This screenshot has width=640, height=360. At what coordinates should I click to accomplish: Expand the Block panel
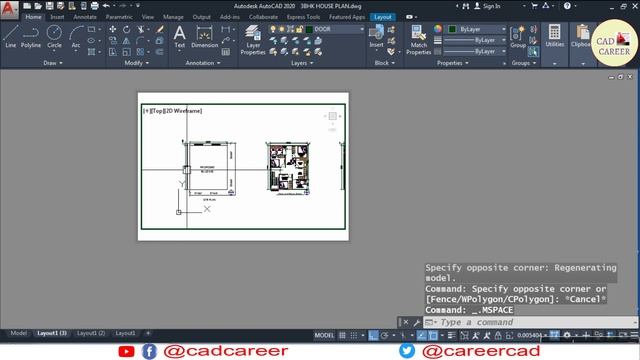pyautogui.click(x=384, y=63)
